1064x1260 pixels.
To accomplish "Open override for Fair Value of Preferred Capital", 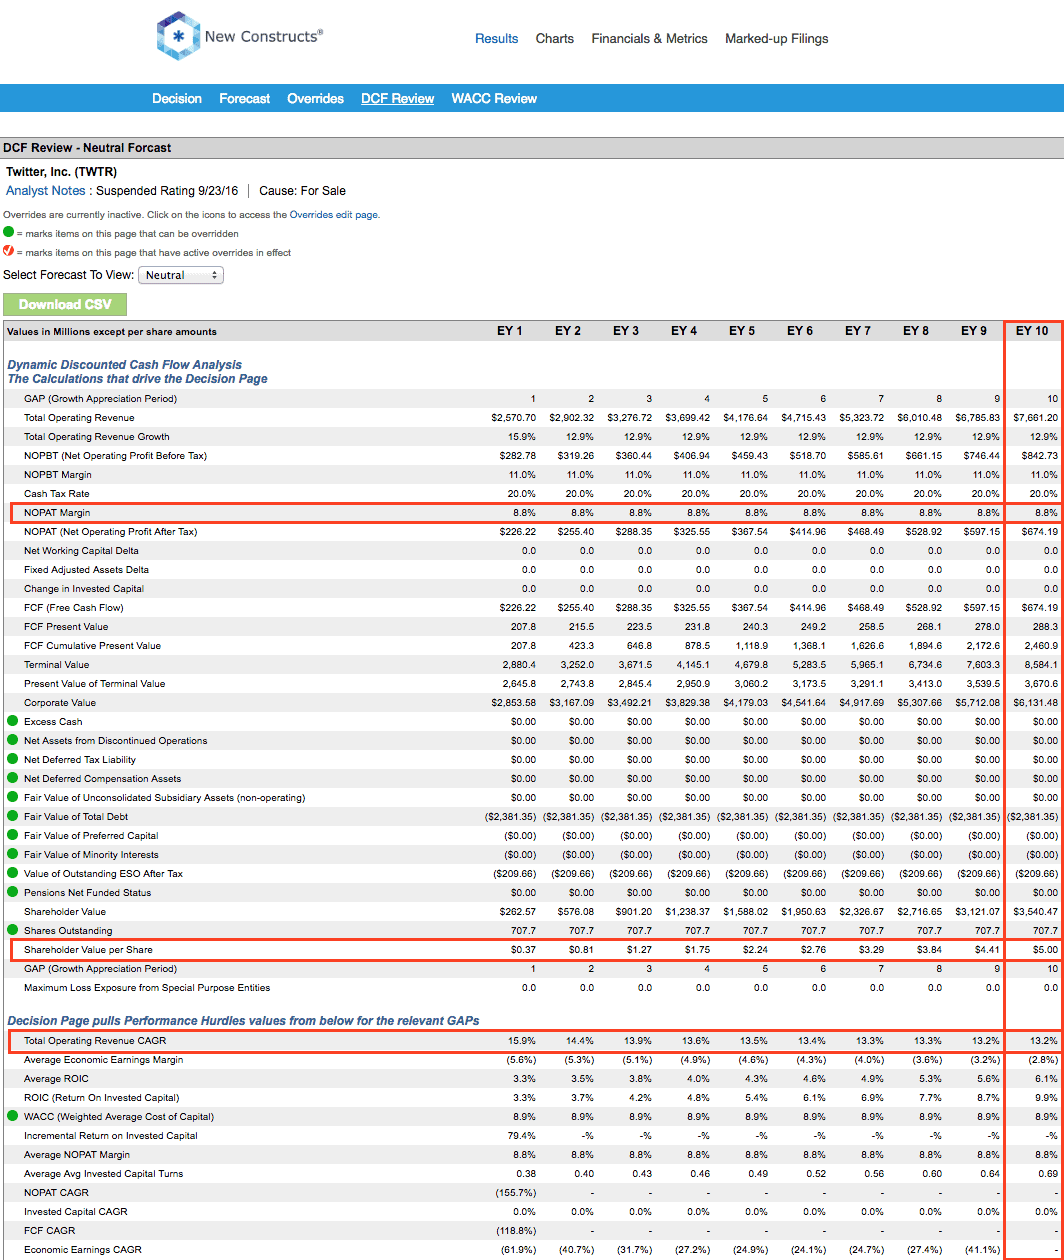I will coord(12,835).
